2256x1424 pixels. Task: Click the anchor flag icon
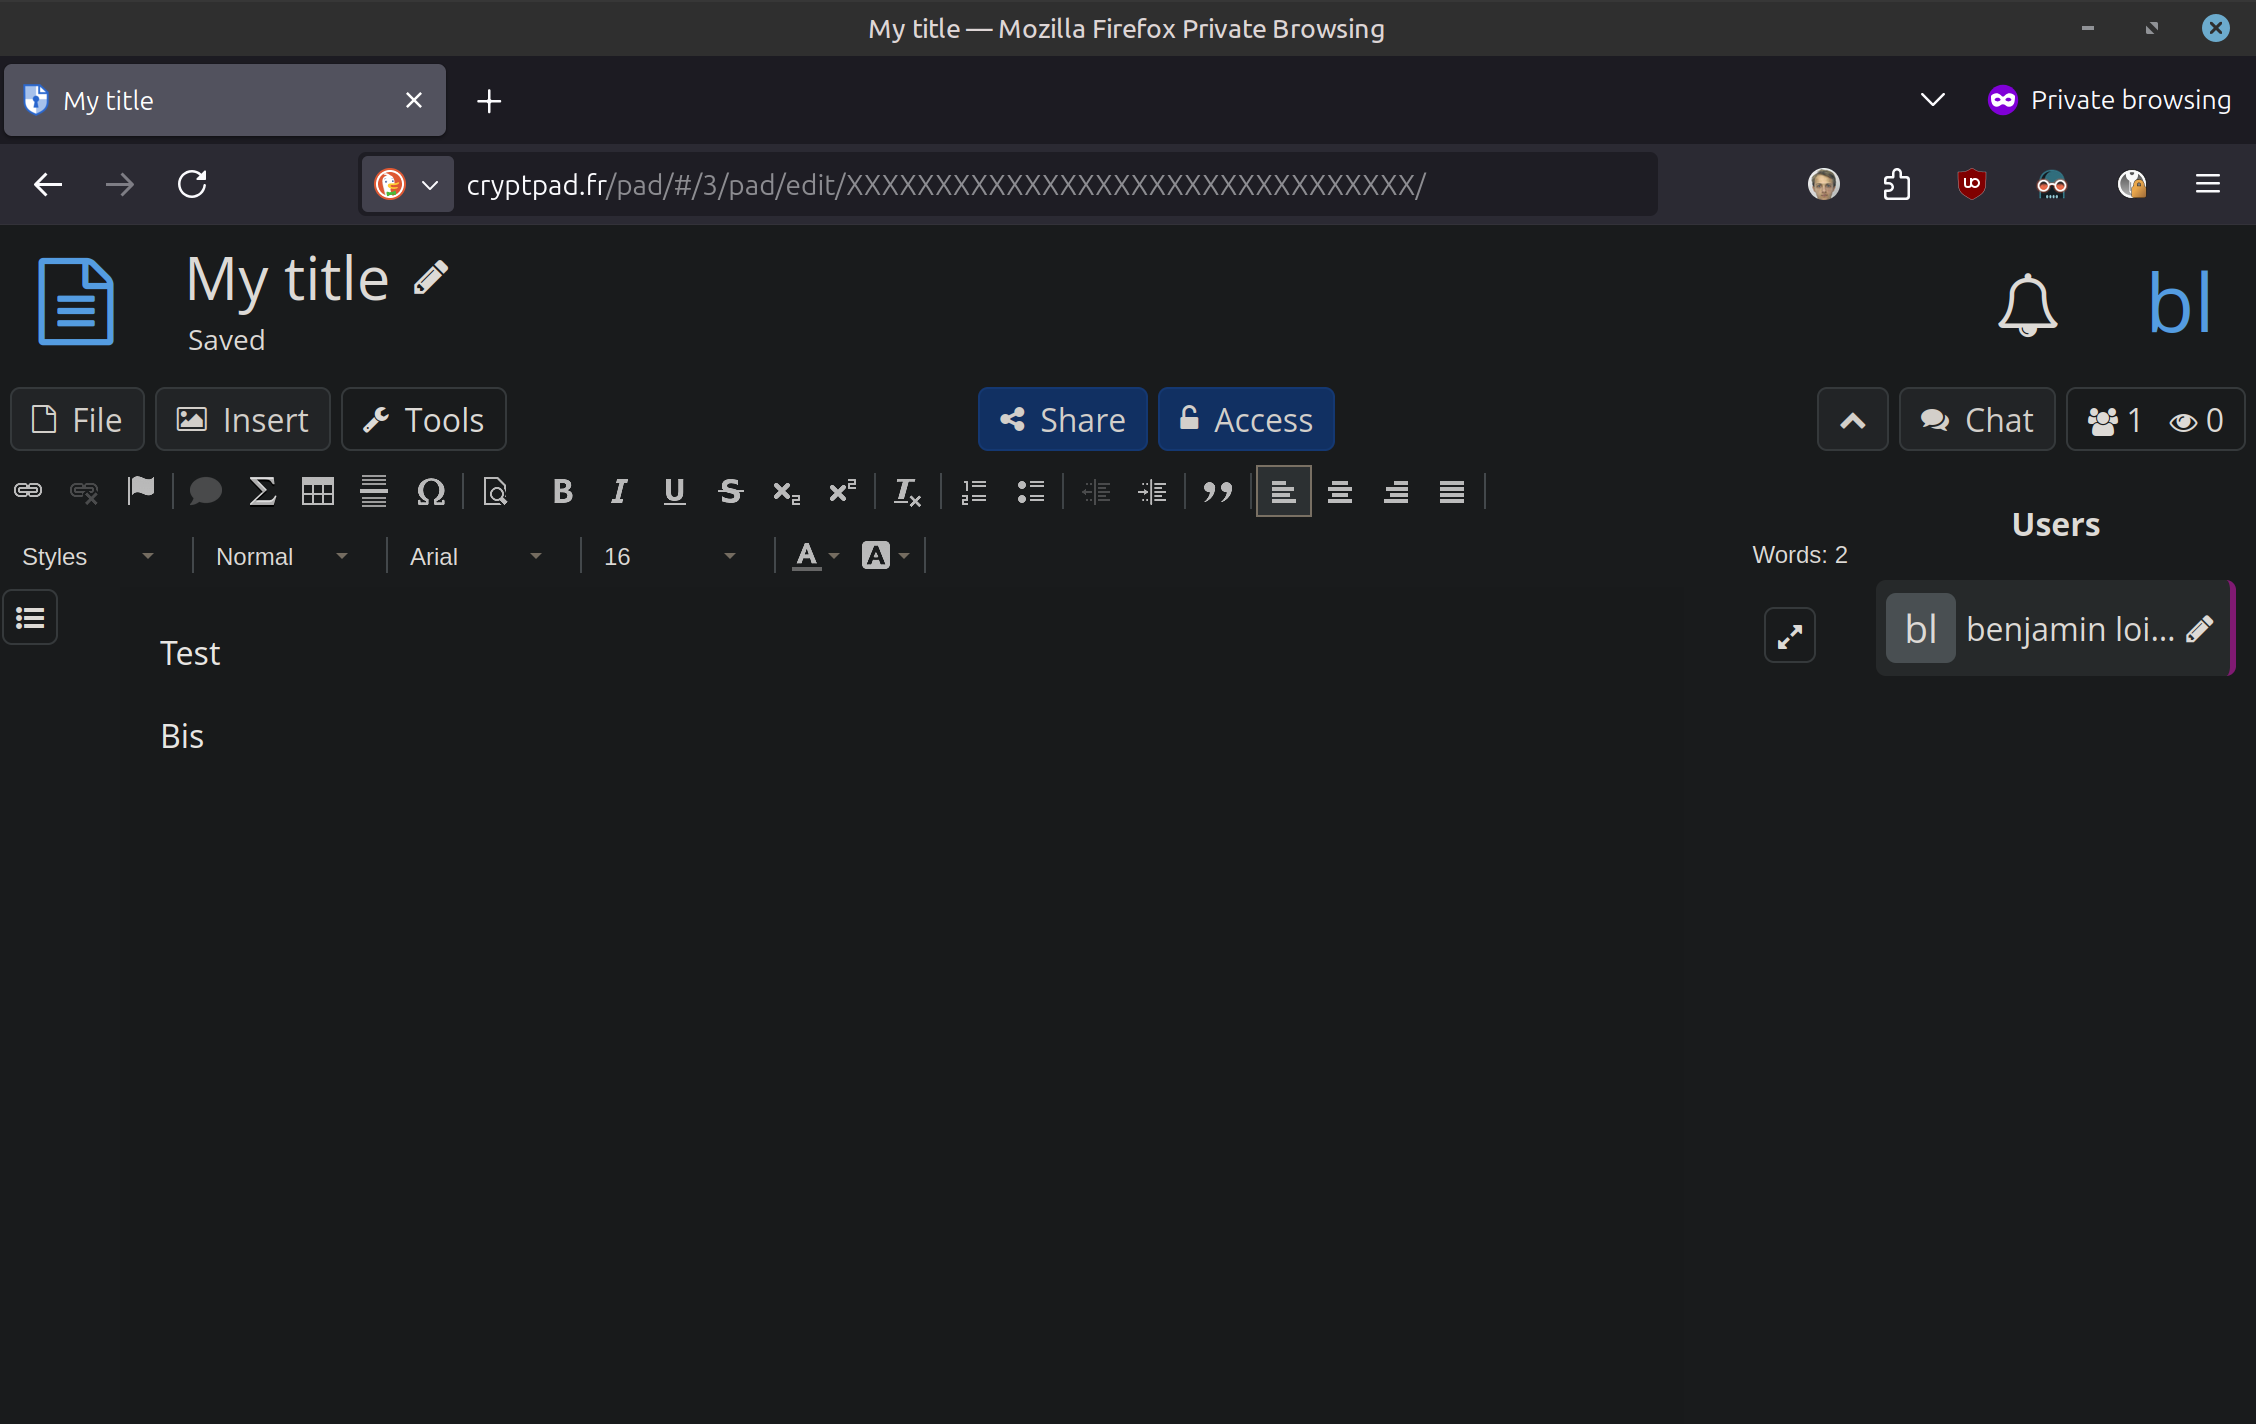pos(141,491)
